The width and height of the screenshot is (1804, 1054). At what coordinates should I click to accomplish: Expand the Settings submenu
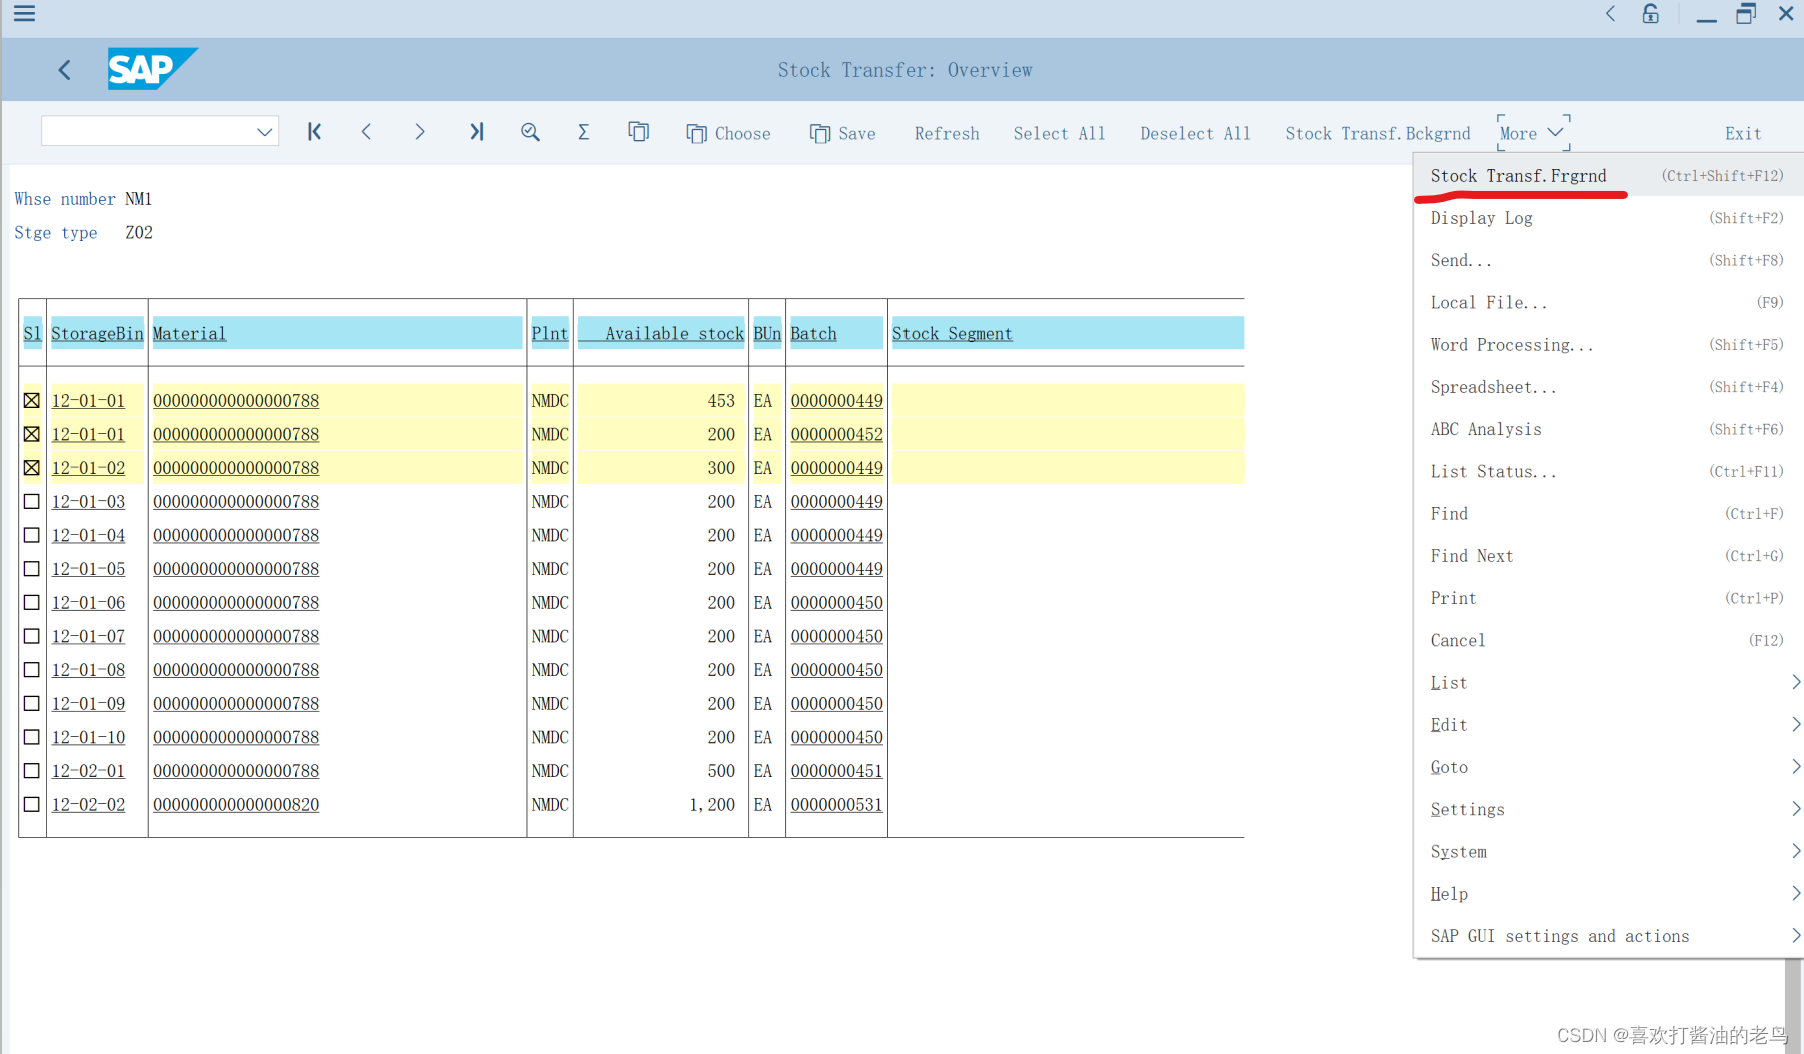[x=1467, y=809]
